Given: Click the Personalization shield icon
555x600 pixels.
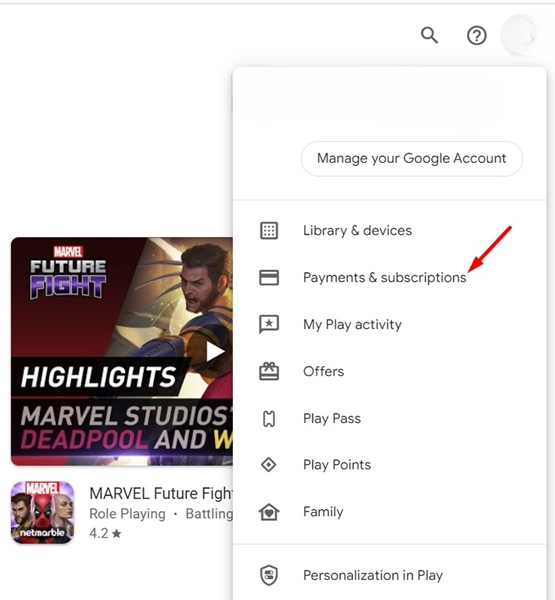Looking at the screenshot, I should [269, 575].
